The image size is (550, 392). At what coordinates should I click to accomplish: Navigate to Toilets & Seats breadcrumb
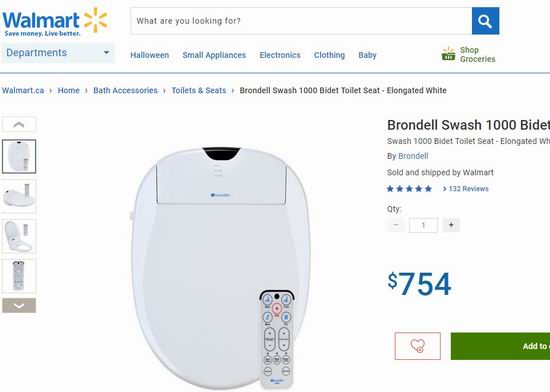point(199,90)
